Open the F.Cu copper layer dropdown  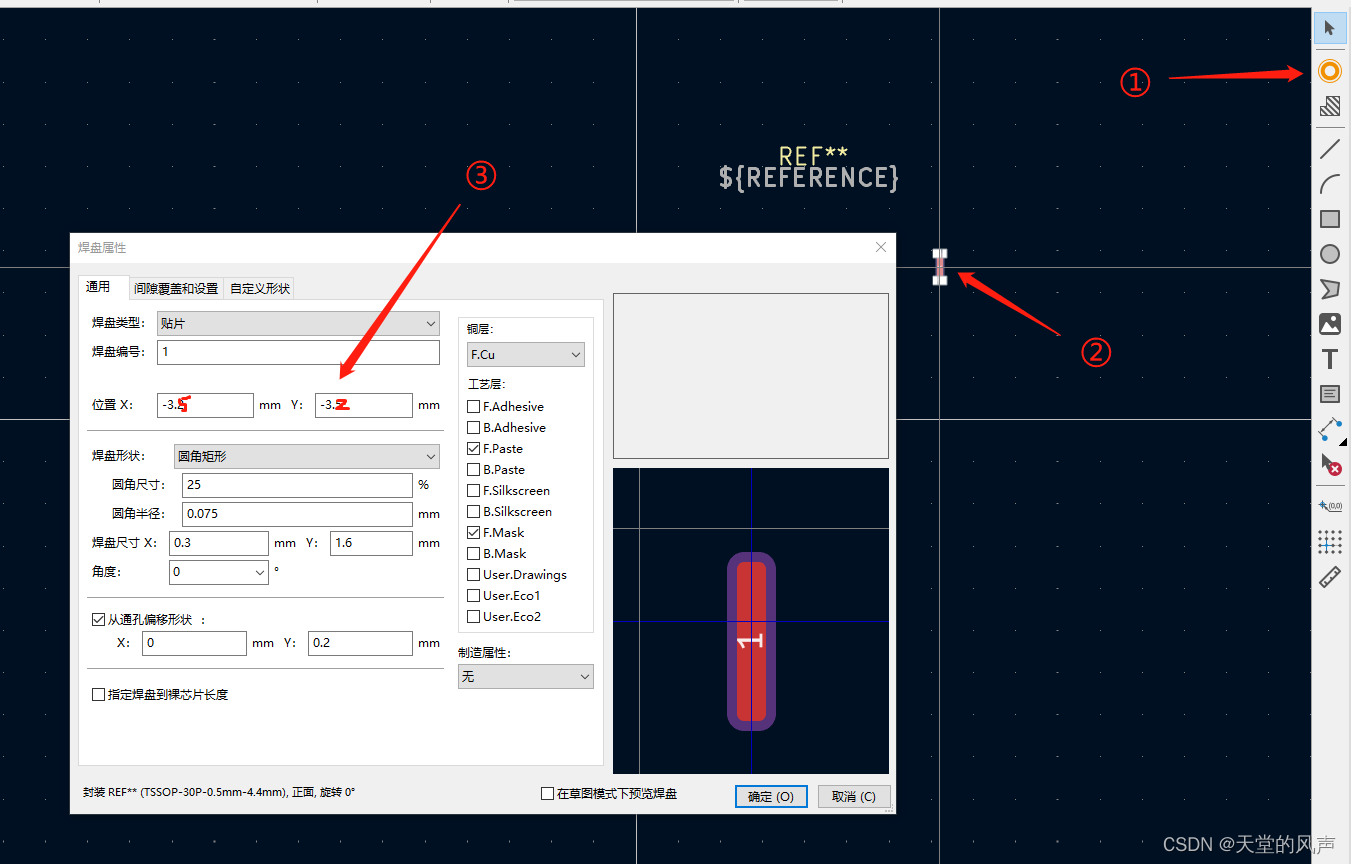click(526, 354)
